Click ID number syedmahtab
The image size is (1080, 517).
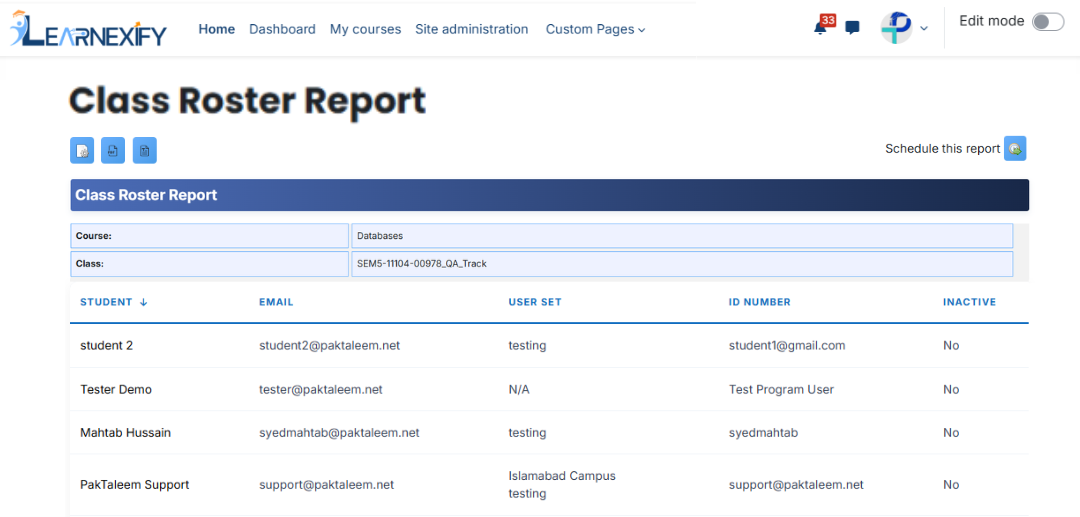[763, 433]
